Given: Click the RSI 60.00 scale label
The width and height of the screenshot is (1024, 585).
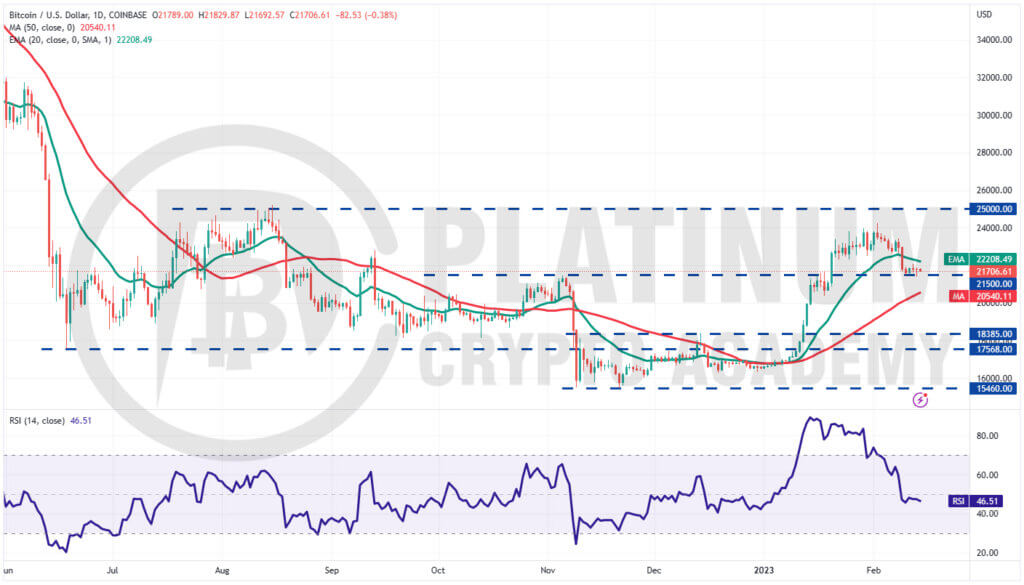Looking at the screenshot, I should [x=987, y=475].
